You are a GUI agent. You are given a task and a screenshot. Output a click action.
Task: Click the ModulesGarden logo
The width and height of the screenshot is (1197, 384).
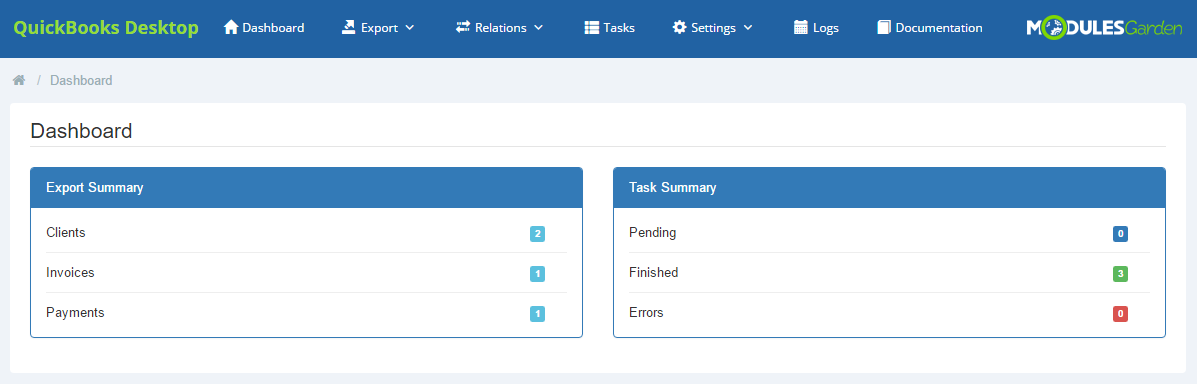tap(1104, 28)
